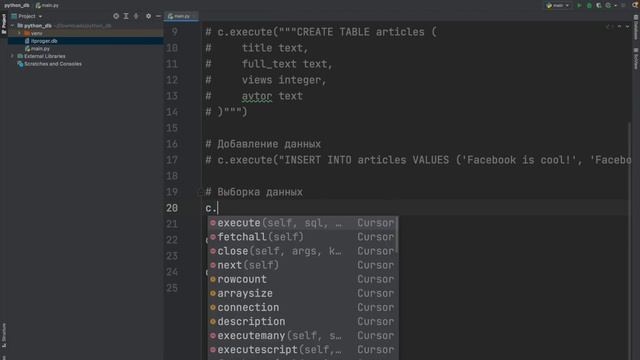Select itproger.db file in the tree

(x=86, y=41)
